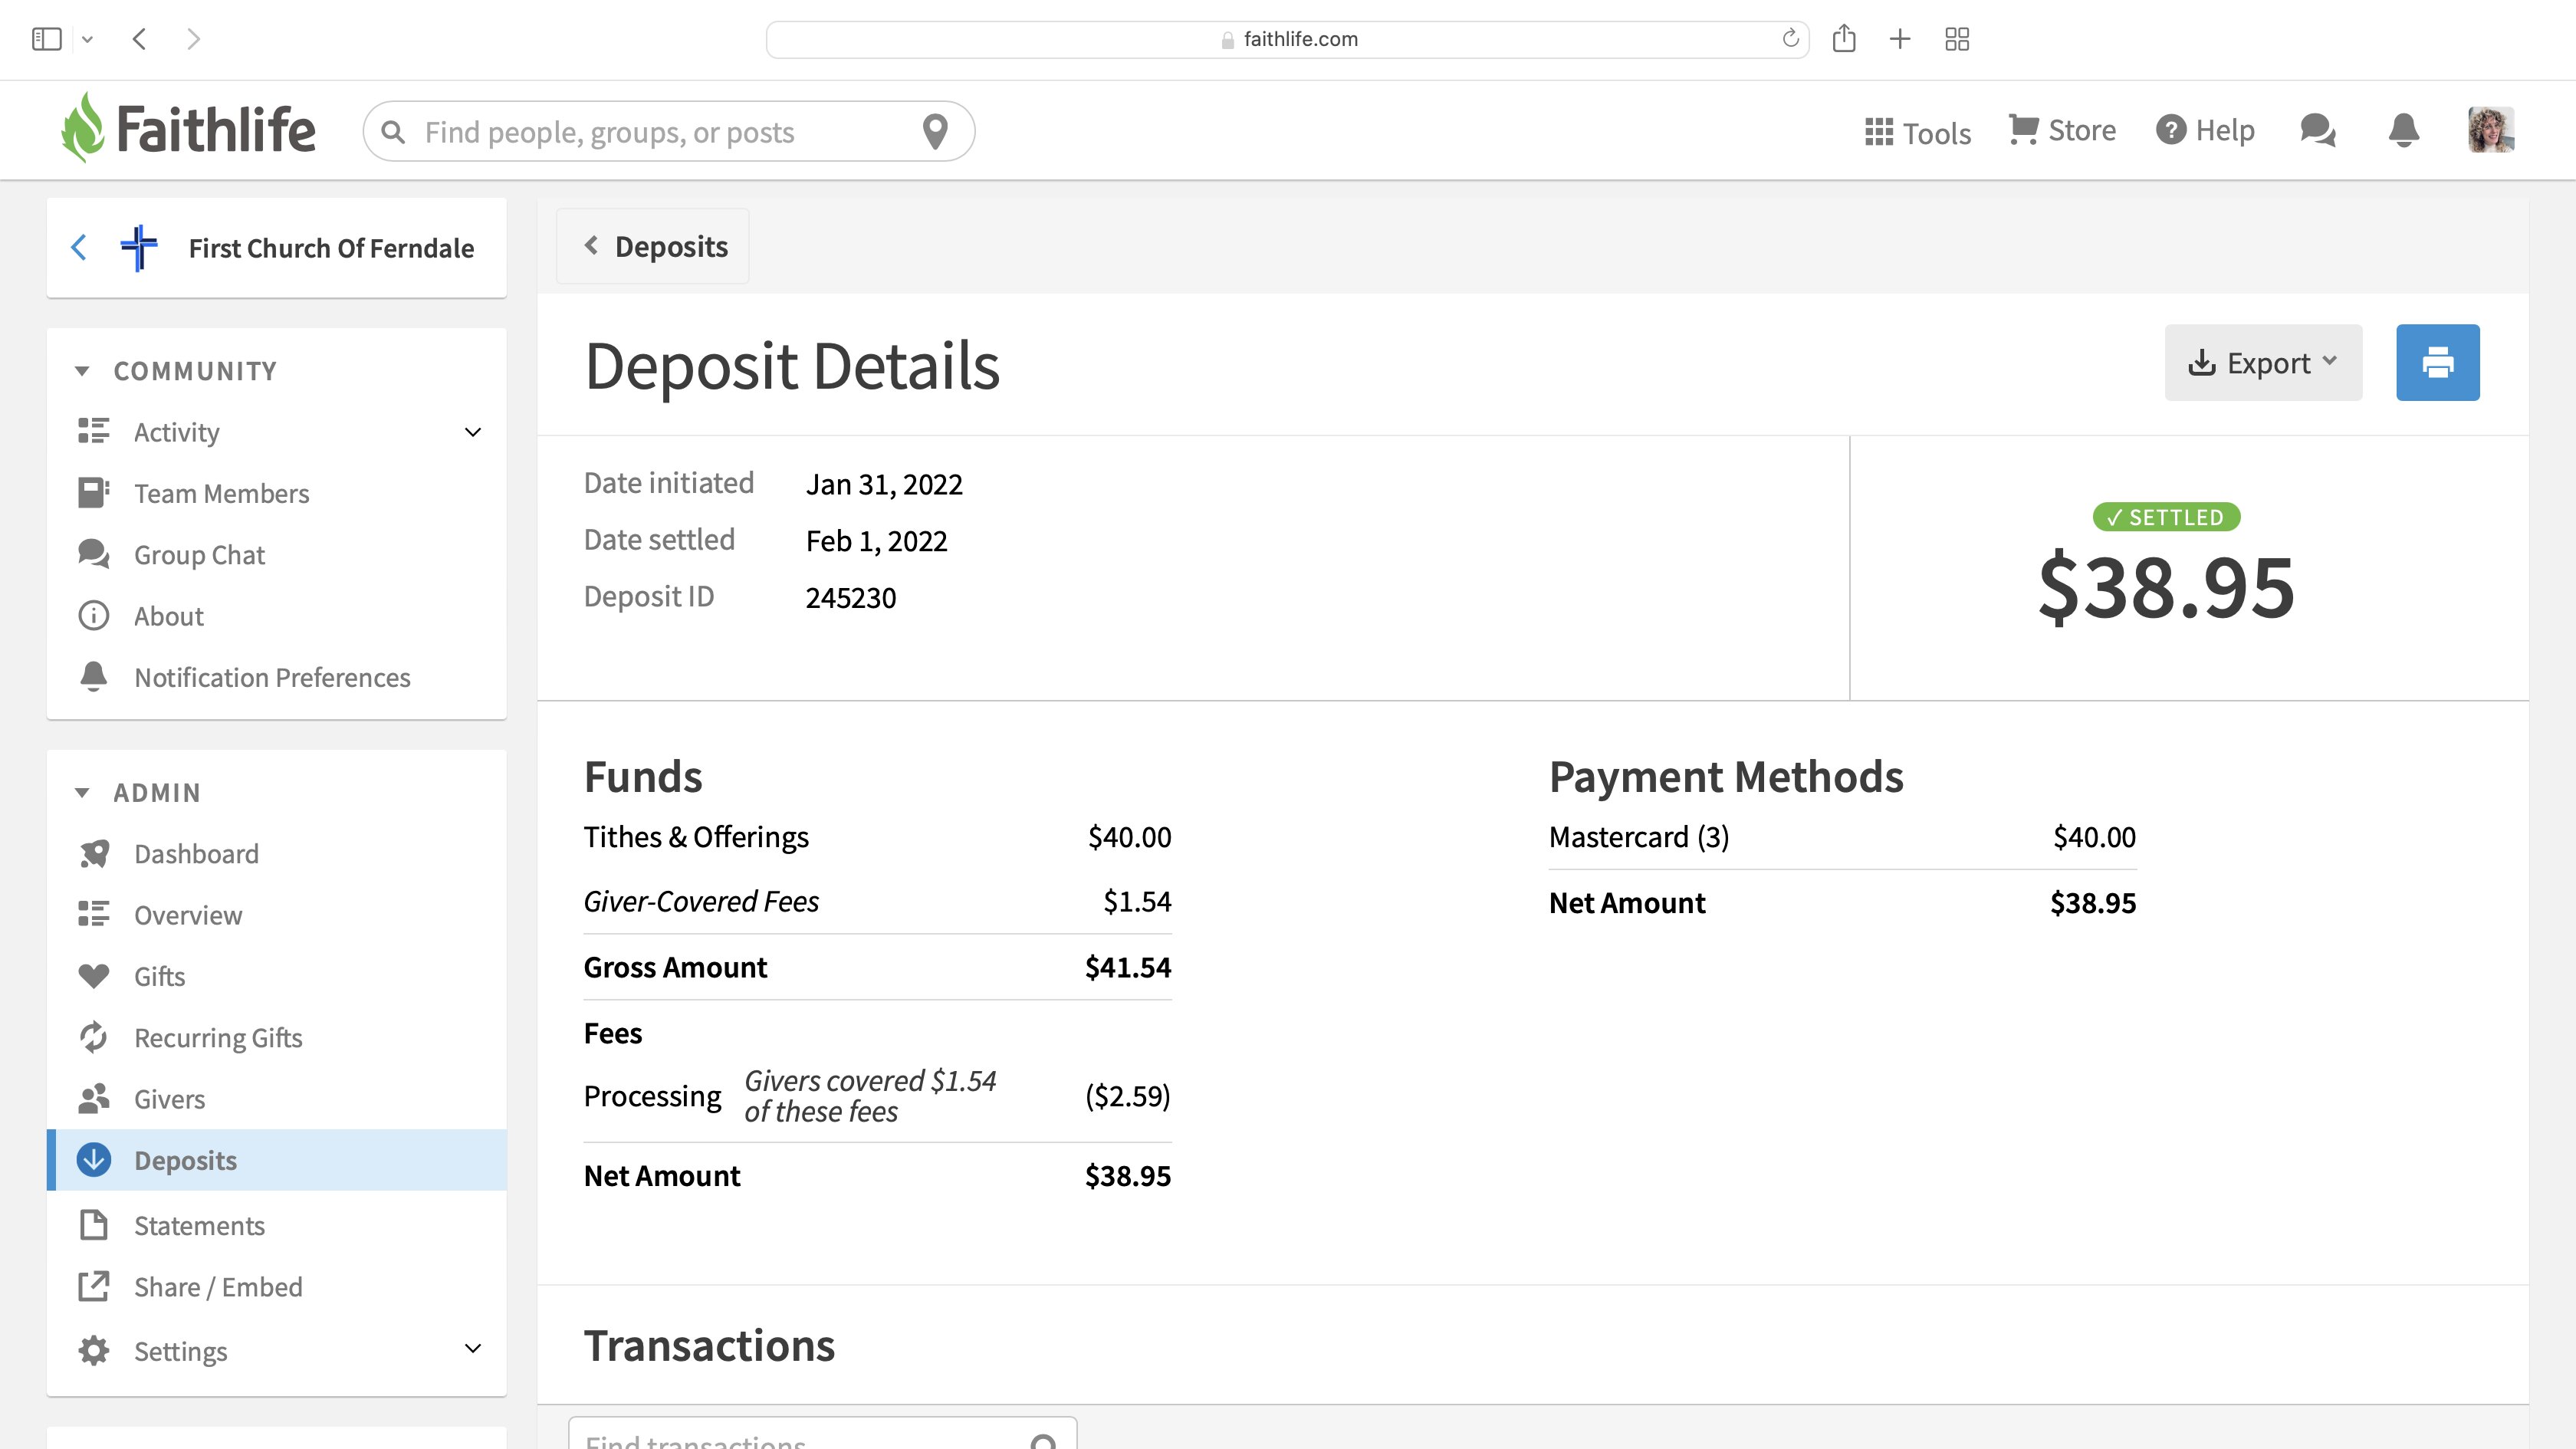Viewport: 2576px width, 1449px height.
Task: Open Statements
Action: tap(199, 1226)
